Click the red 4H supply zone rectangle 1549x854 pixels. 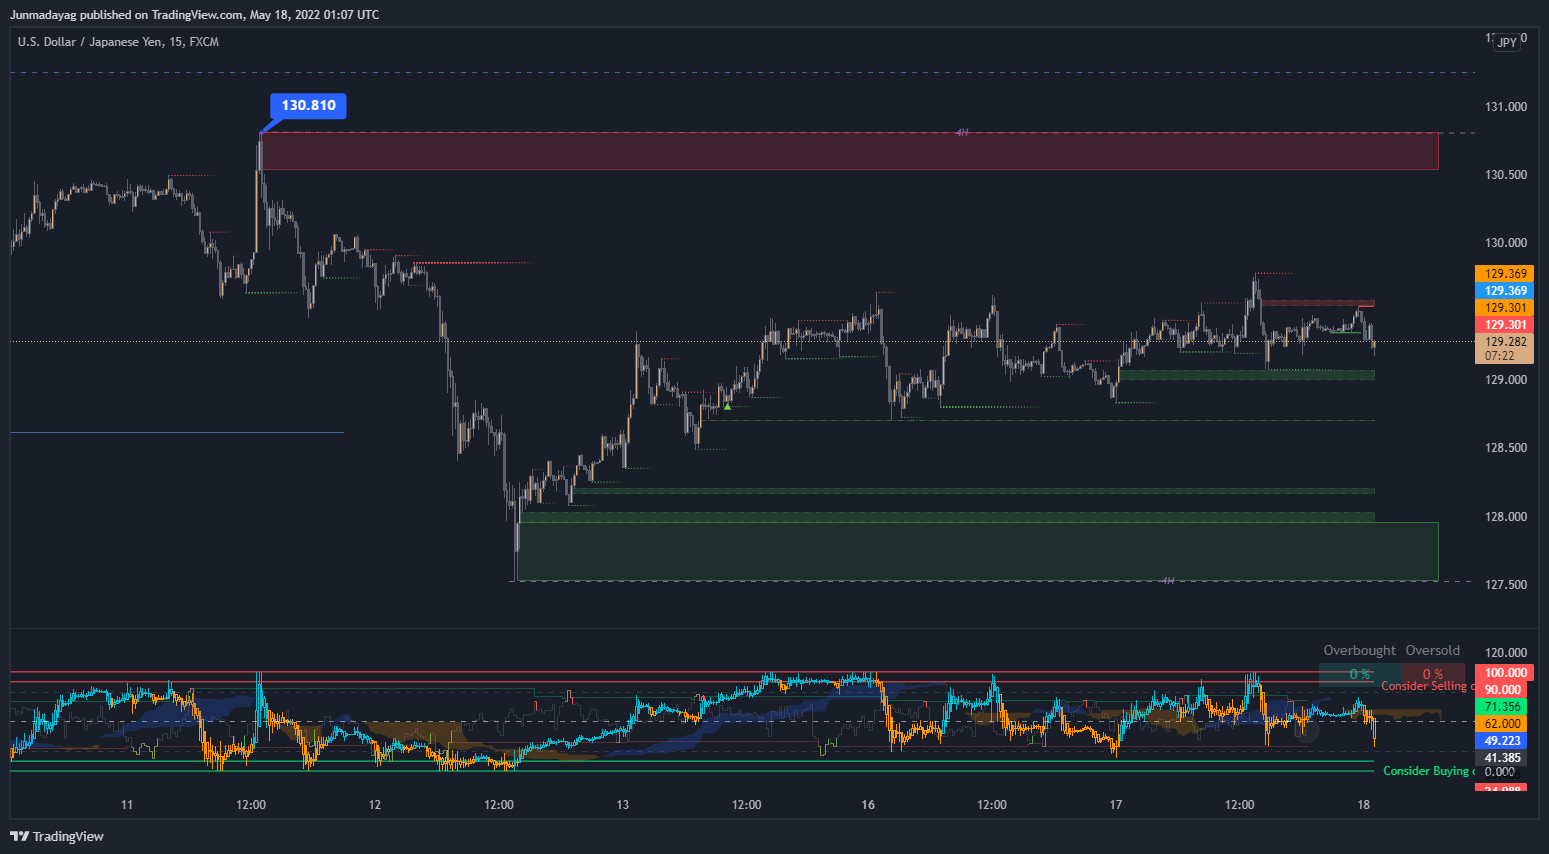849,151
